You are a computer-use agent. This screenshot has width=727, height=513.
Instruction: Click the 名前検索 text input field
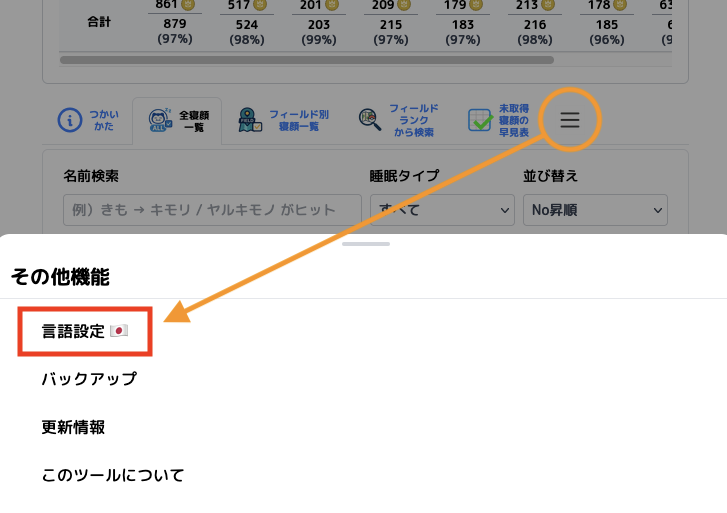[x=212, y=210]
